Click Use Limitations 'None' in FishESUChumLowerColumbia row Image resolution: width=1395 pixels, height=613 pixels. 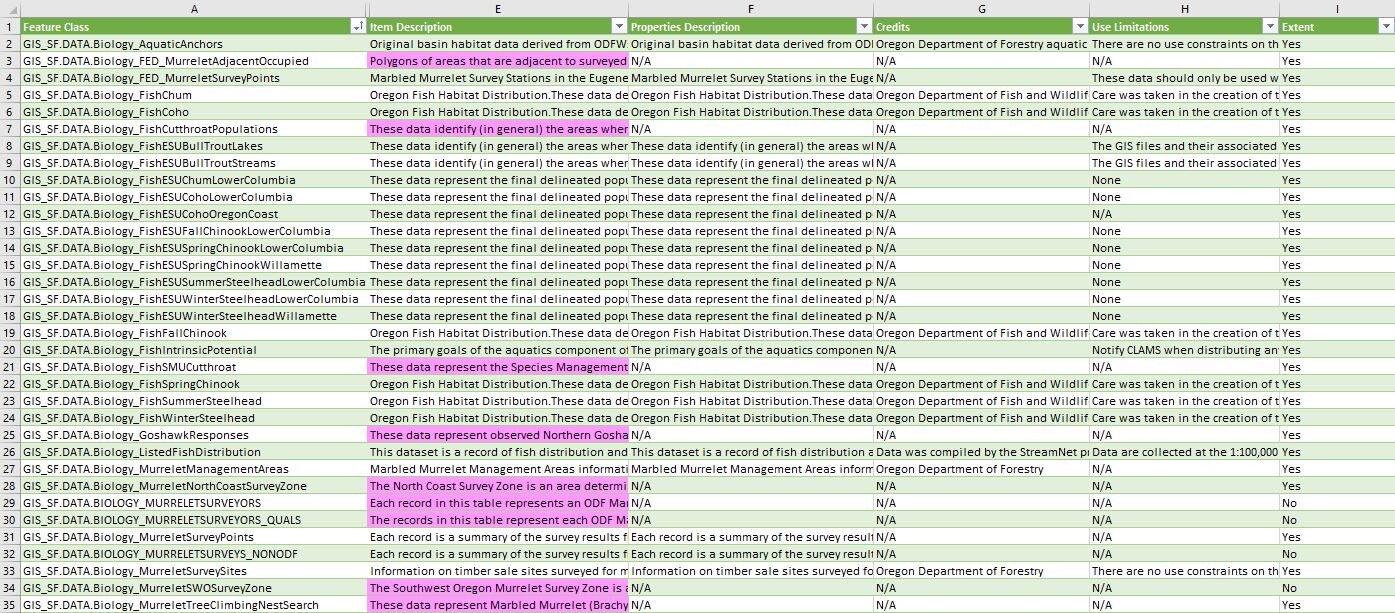[x=1184, y=180]
